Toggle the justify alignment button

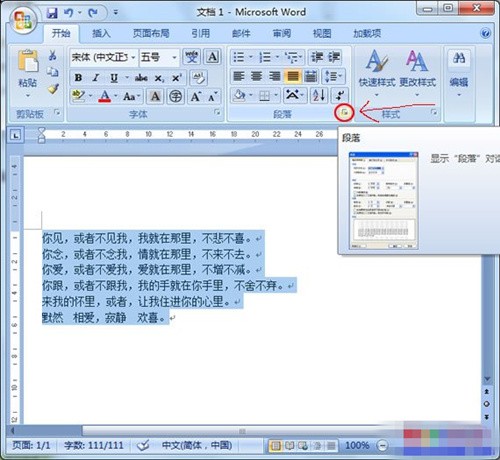click(x=293, y=76)
